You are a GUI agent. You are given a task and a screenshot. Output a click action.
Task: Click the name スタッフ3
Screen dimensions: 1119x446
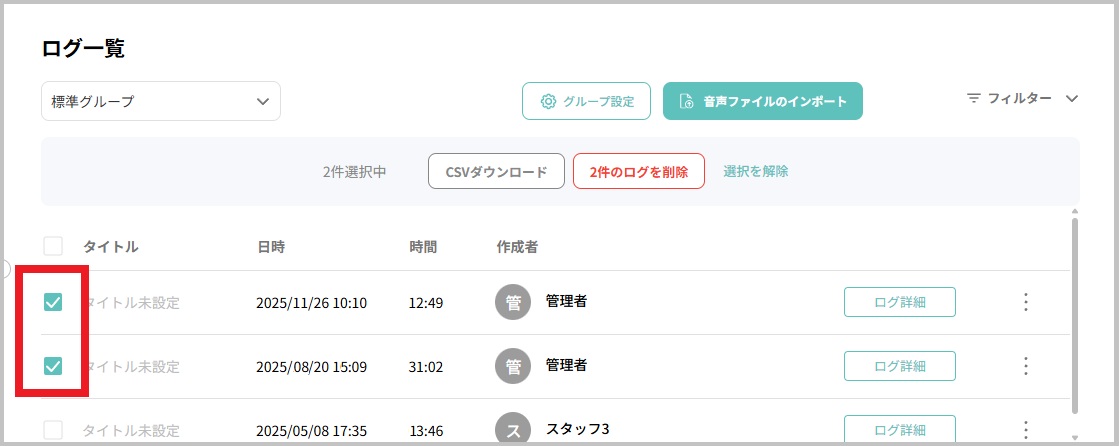click(577, 429)
